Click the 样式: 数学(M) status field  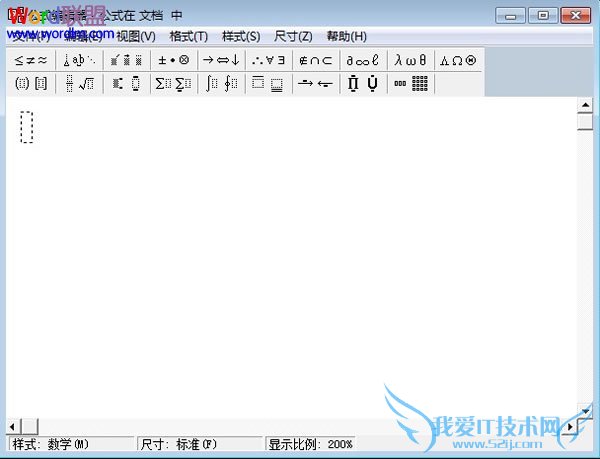click(72, 444)
